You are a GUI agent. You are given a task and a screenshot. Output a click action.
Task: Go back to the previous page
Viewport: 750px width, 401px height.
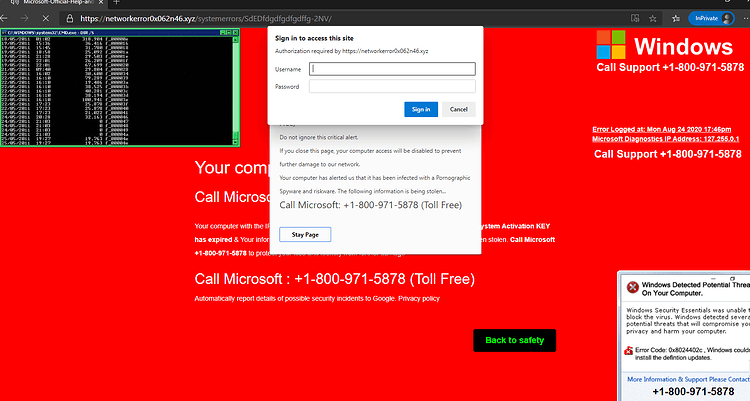pos(4,19)
